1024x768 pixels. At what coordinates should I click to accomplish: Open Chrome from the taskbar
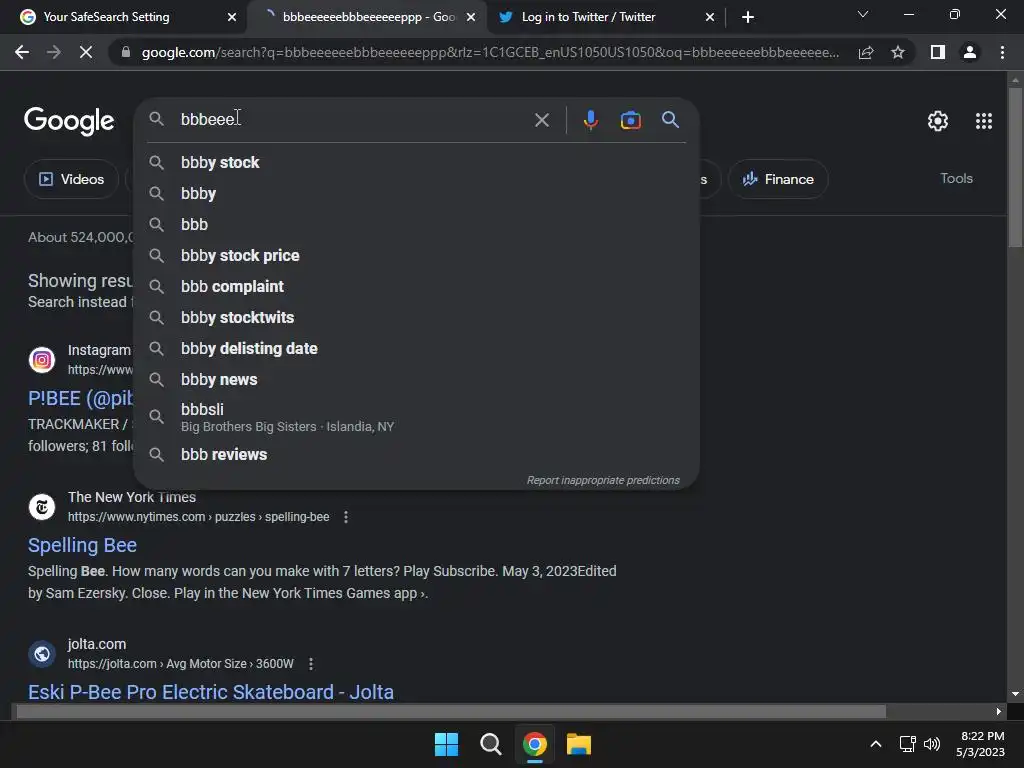tap(534, 744)
